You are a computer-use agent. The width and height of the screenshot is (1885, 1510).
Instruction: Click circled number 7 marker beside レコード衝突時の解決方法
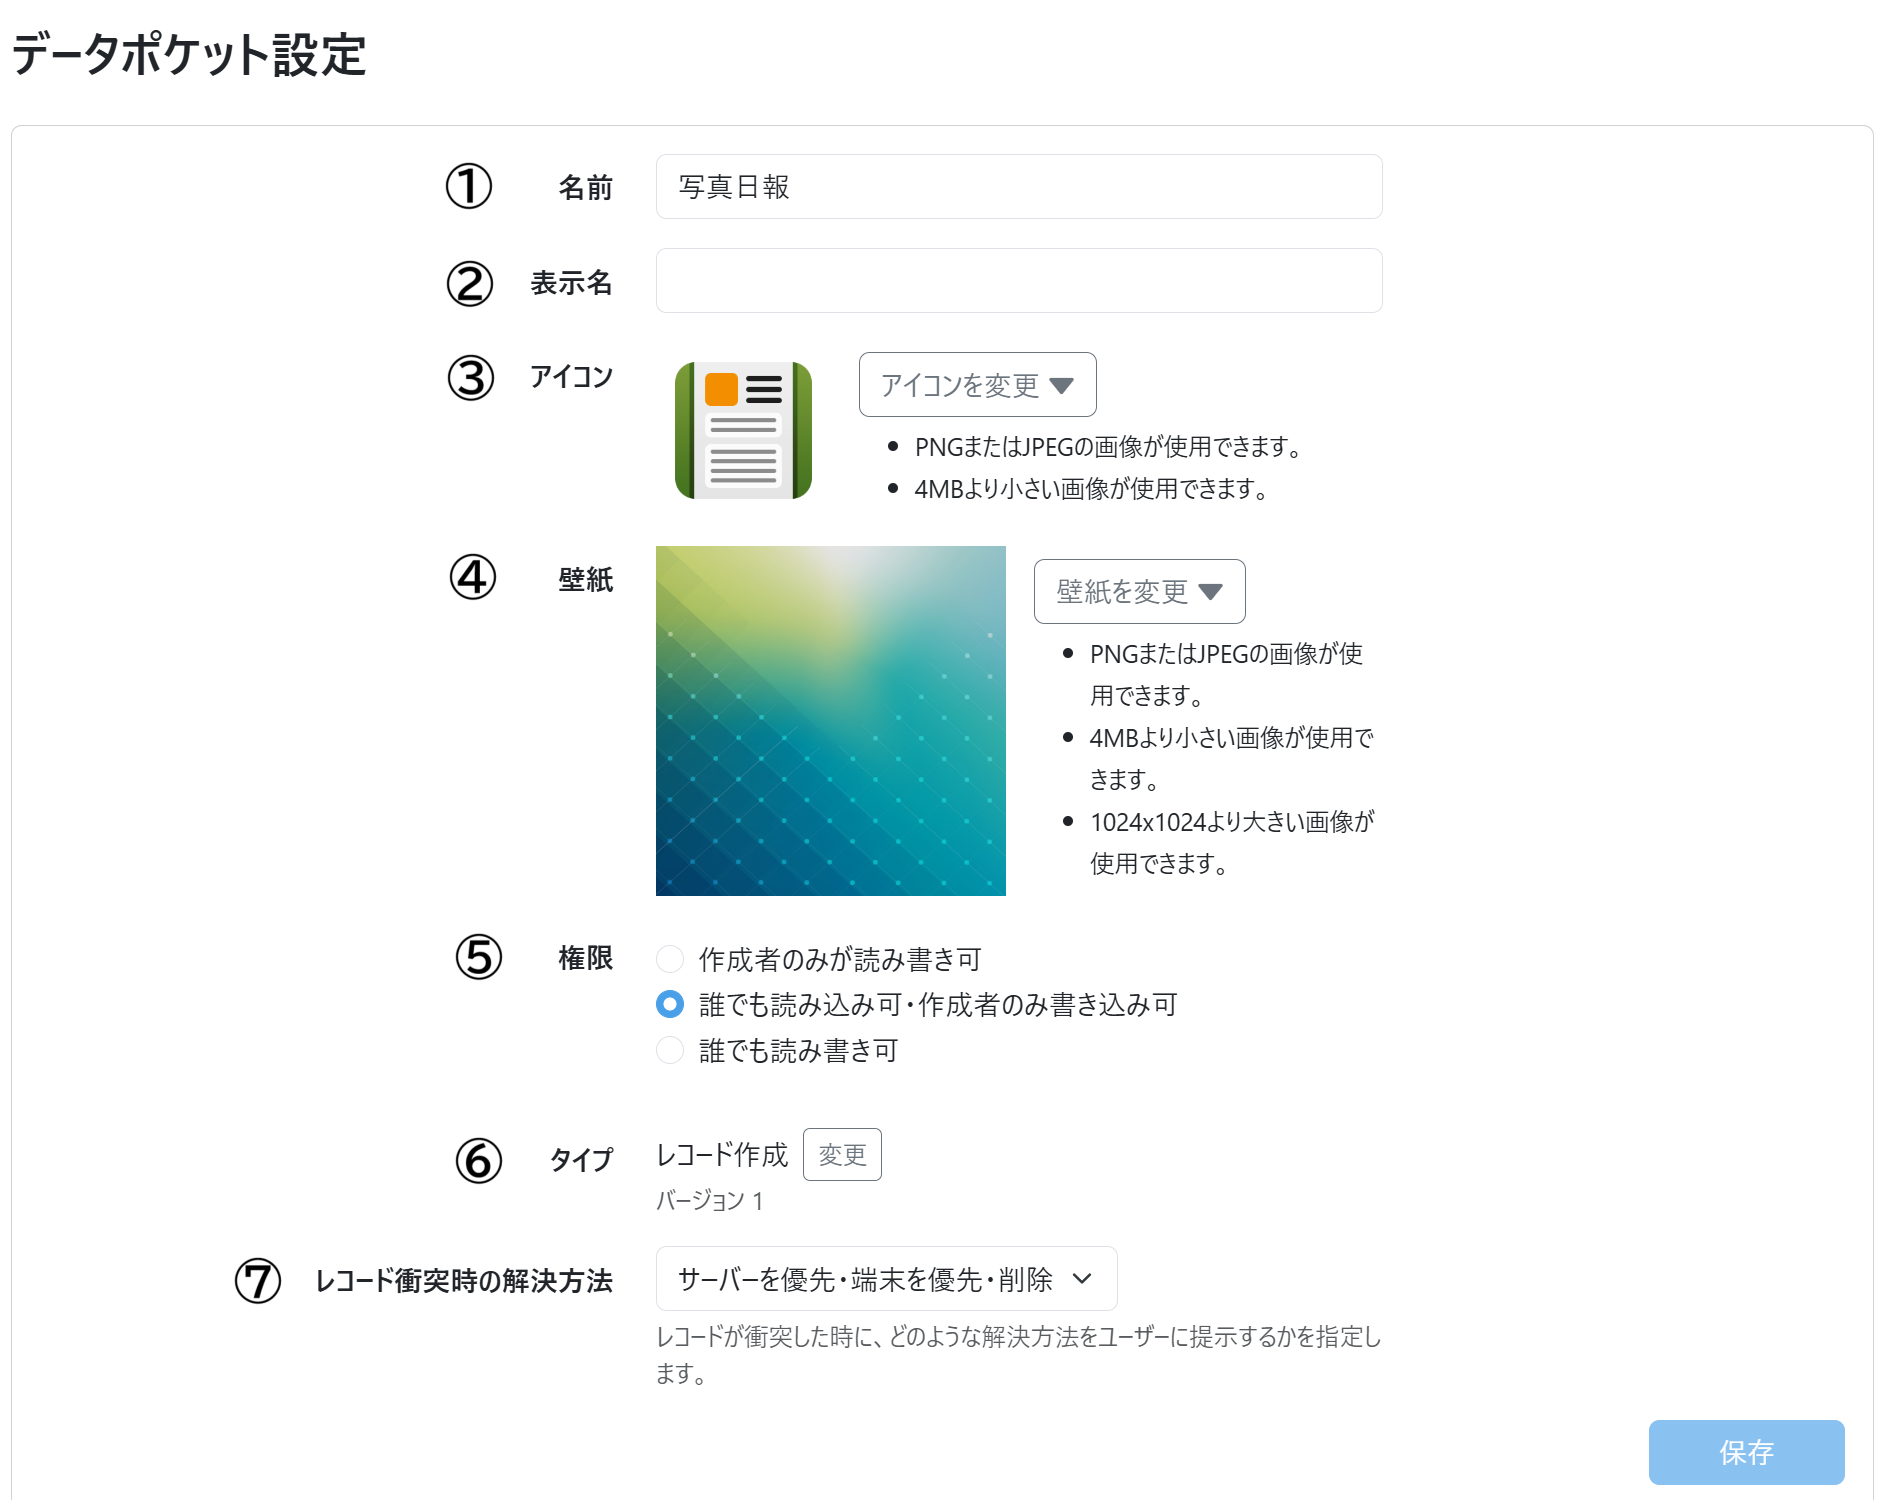(258, 1281)
